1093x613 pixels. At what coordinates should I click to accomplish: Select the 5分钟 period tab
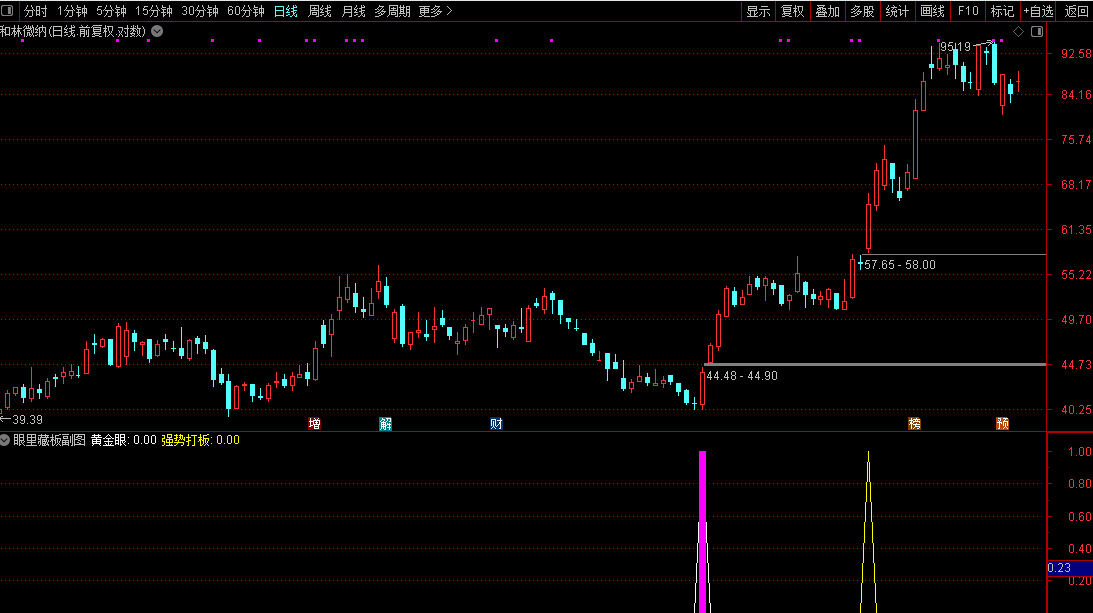coord(112,11)
